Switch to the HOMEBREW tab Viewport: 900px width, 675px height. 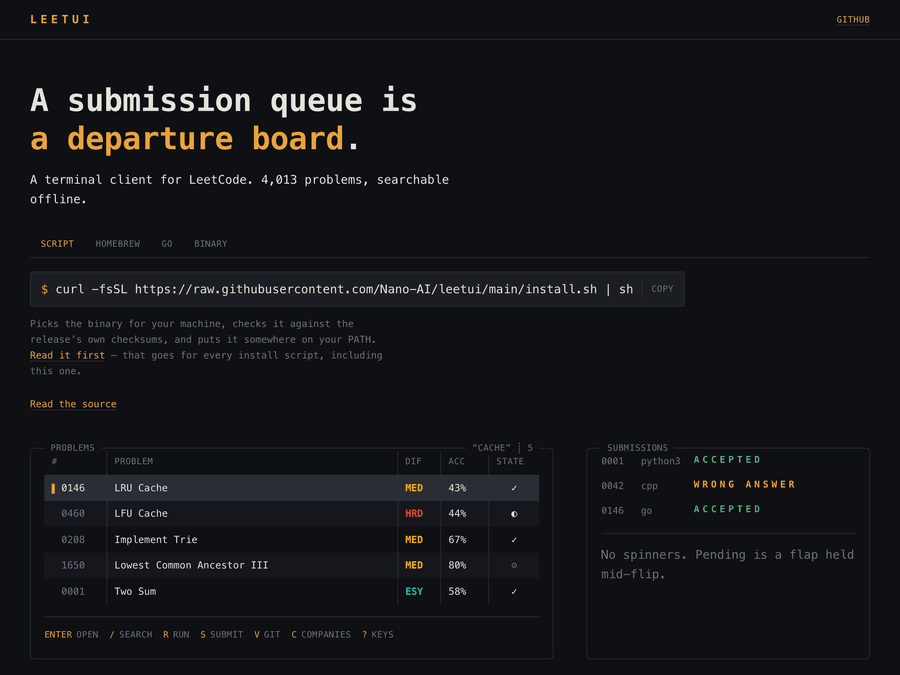(118, 244)
